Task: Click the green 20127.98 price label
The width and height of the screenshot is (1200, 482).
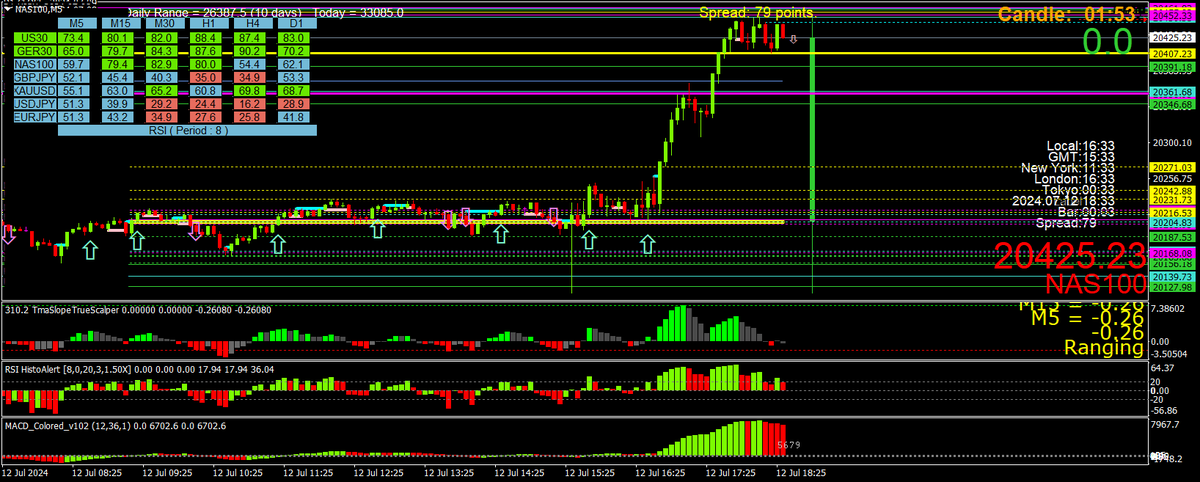Action: pos(1171,287)
